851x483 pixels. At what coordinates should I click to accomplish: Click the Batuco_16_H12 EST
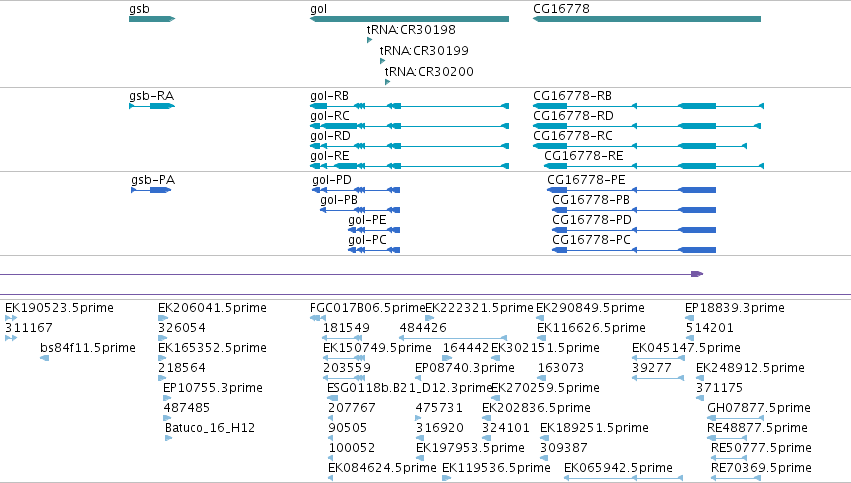coord(169,438)
